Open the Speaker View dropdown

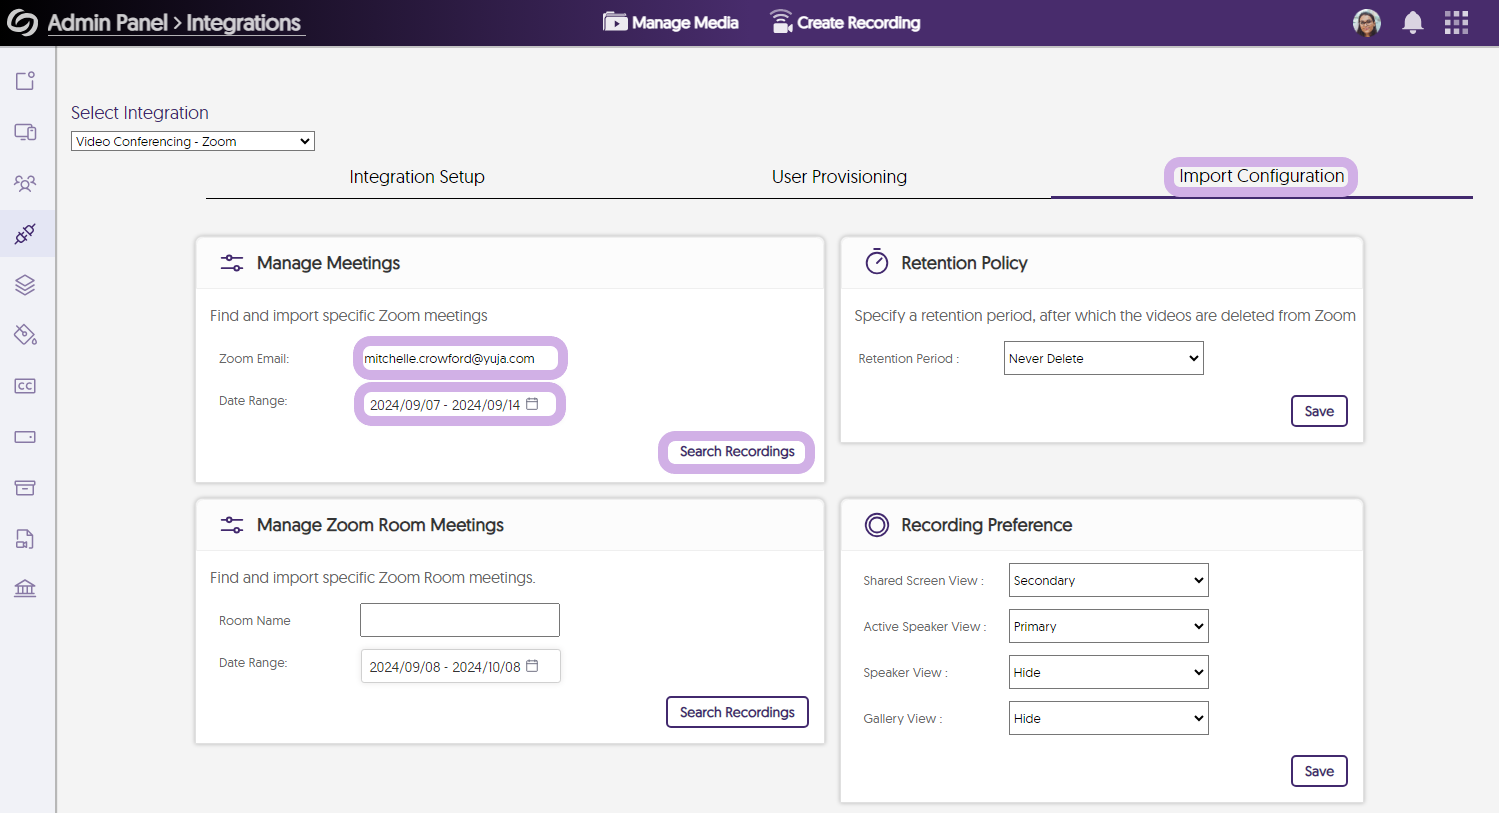pos(1109,672)
